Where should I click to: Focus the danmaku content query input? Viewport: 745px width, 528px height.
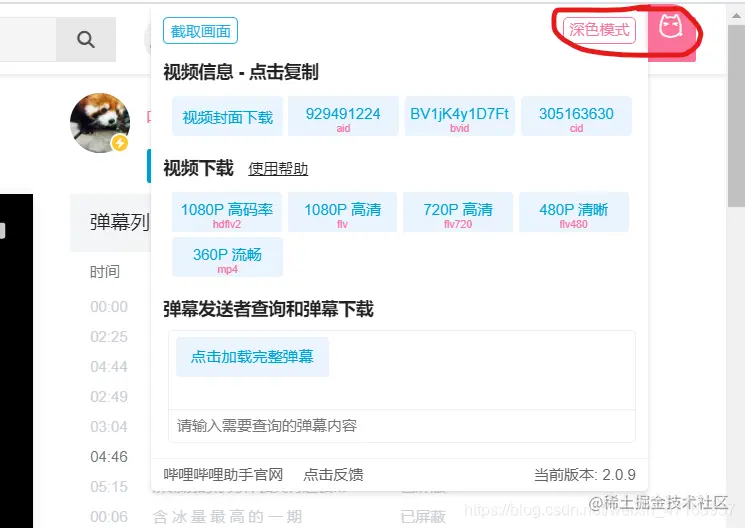401,425
